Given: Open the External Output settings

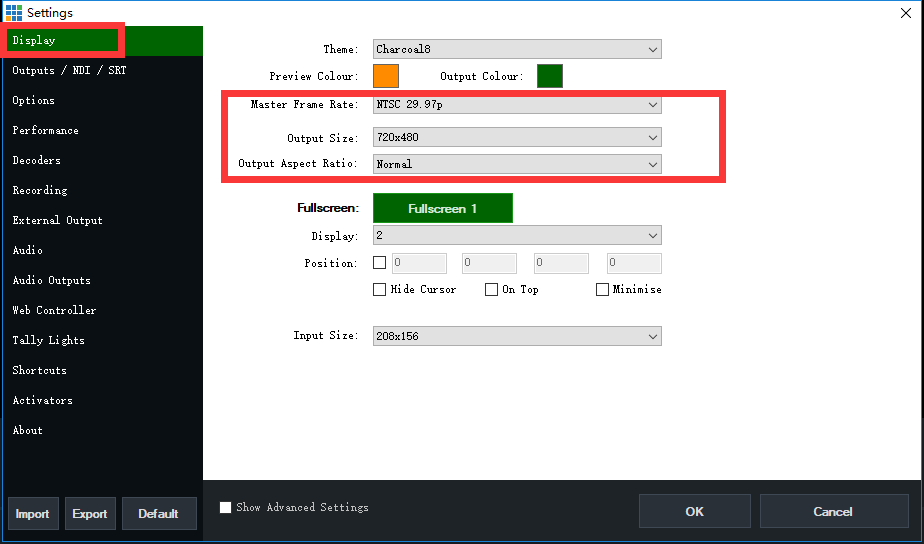Looking at the screenshot, I should (103, 220).
